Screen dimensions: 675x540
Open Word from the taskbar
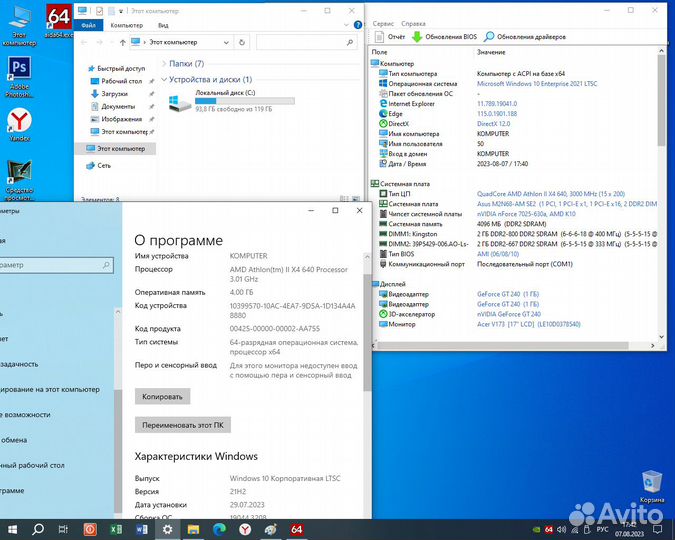(142, 529)
